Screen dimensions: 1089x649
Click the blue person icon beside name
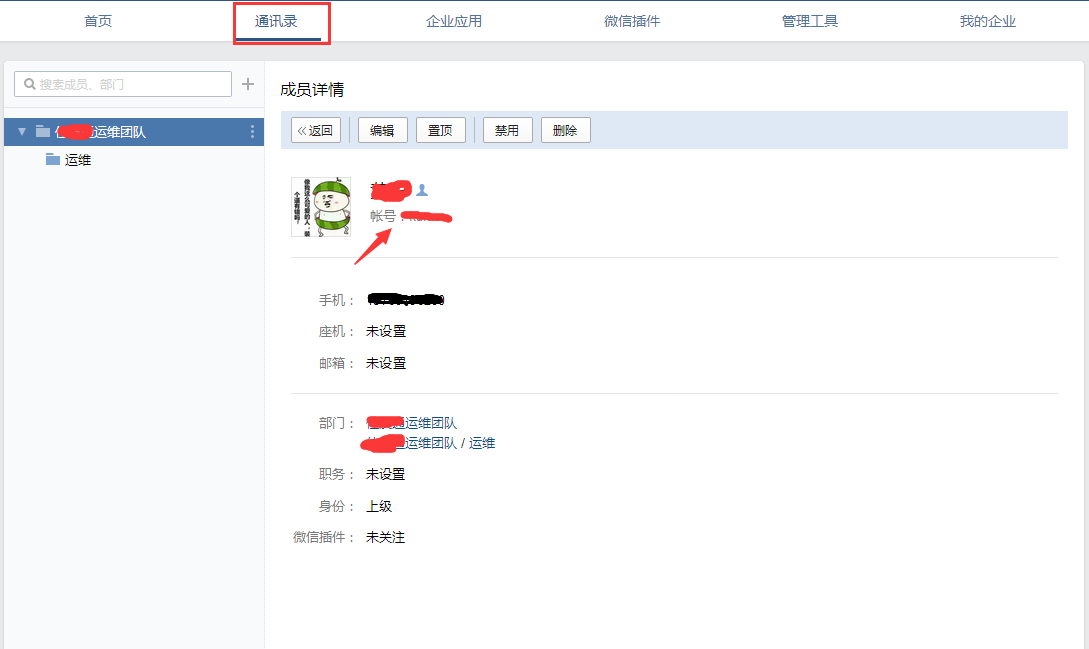point(422,190)
